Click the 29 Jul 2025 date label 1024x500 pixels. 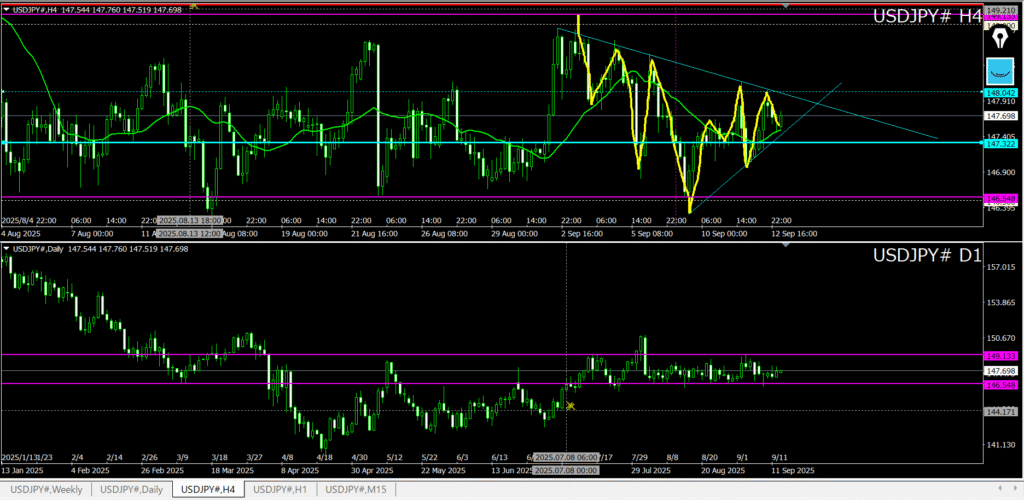tap(651, 470)
